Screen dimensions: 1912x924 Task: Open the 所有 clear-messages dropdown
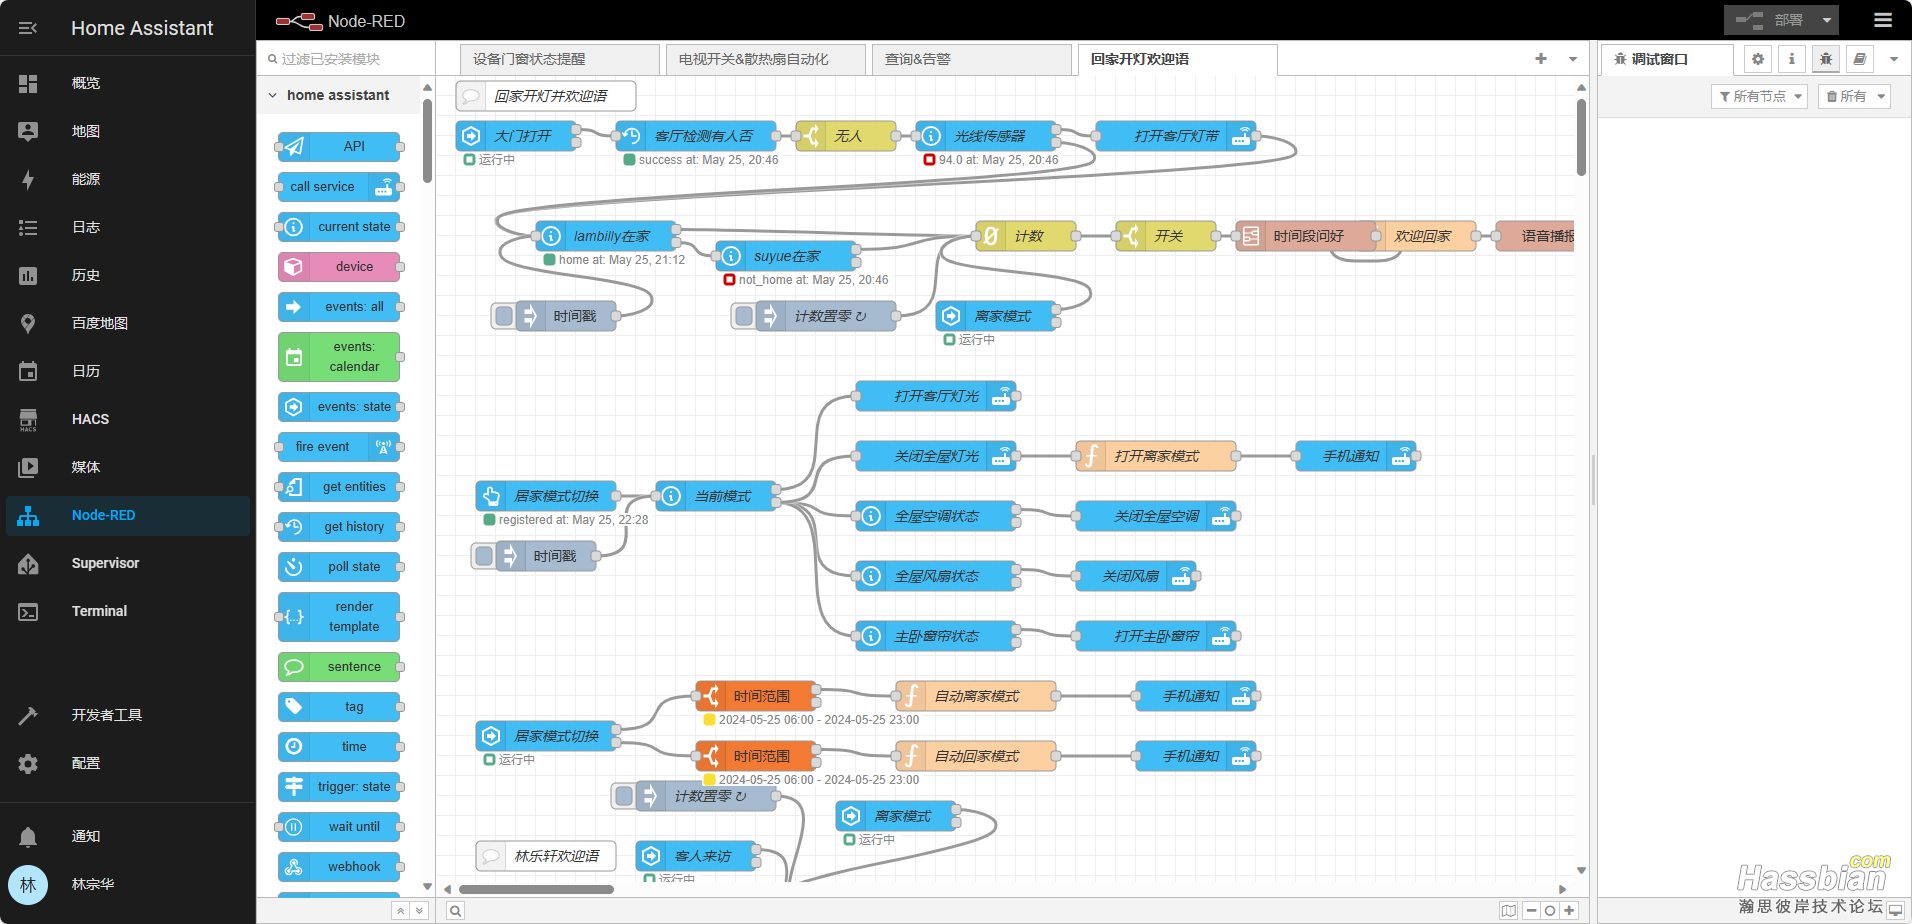1855,96
